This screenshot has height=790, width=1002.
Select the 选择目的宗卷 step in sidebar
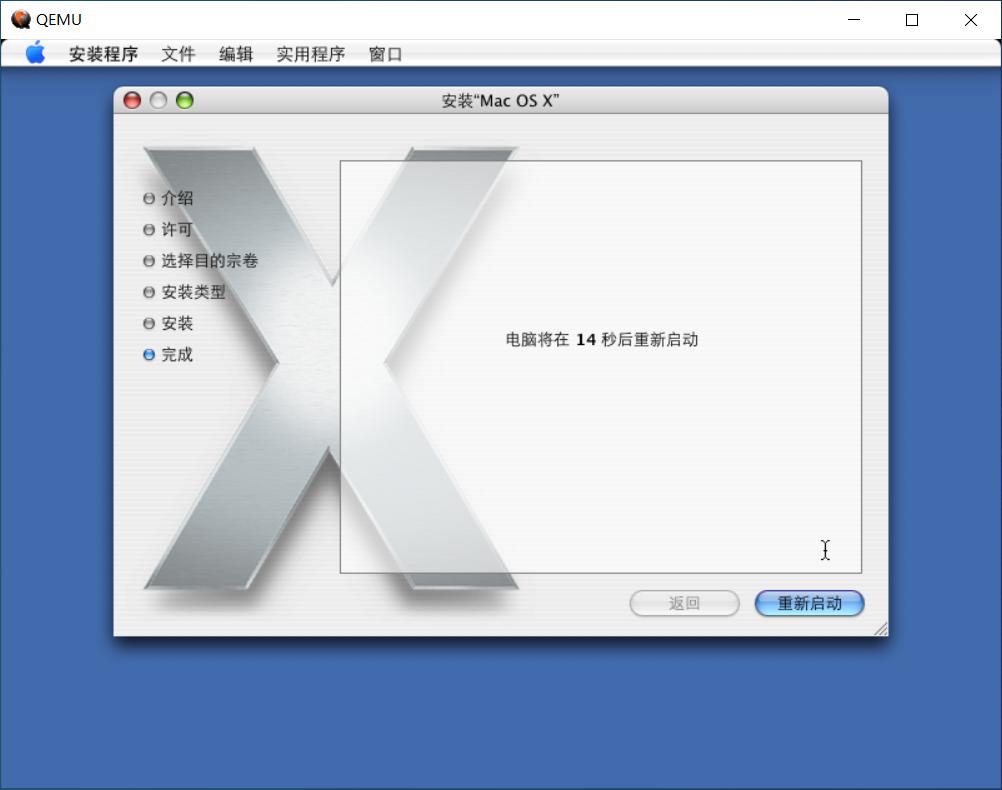point(210,261)
